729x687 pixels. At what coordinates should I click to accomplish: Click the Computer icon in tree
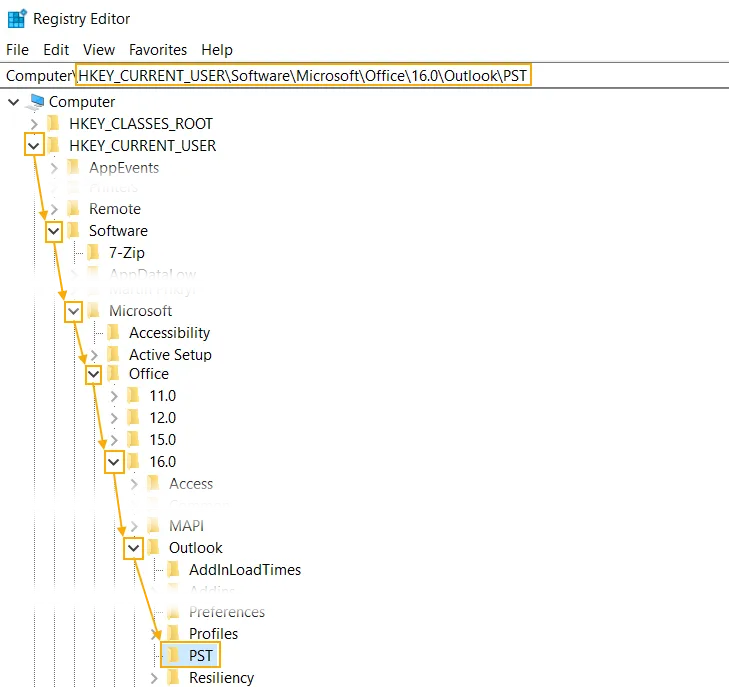tap(35, 102)
